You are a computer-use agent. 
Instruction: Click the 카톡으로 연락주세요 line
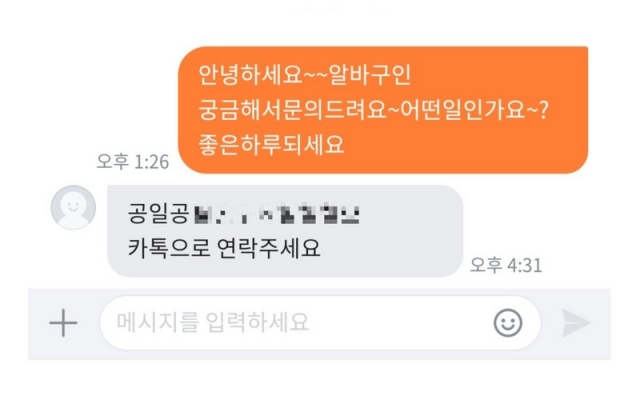pyautogui.click(x=224, y=248)
